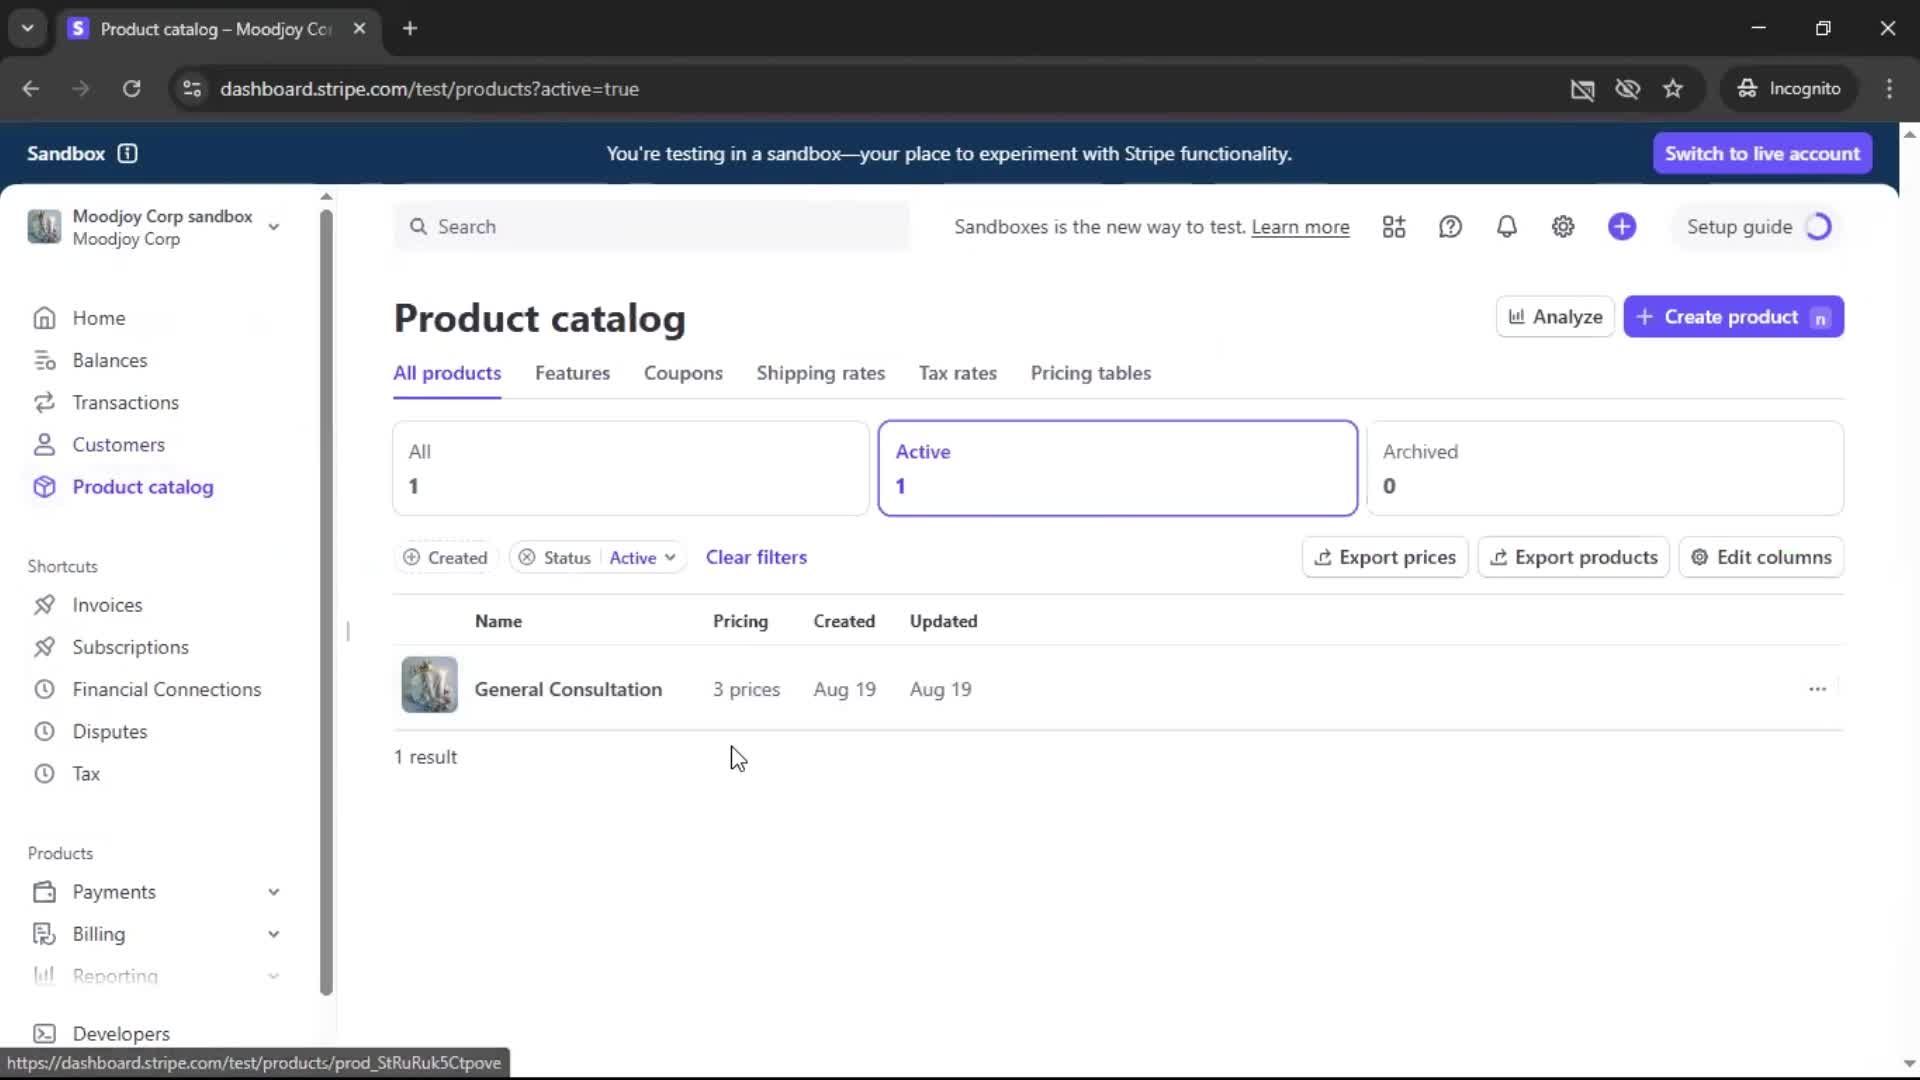Click the help question mark icon
The width and height of the screenshot is (1920, 1080).
coord(1450,227)
